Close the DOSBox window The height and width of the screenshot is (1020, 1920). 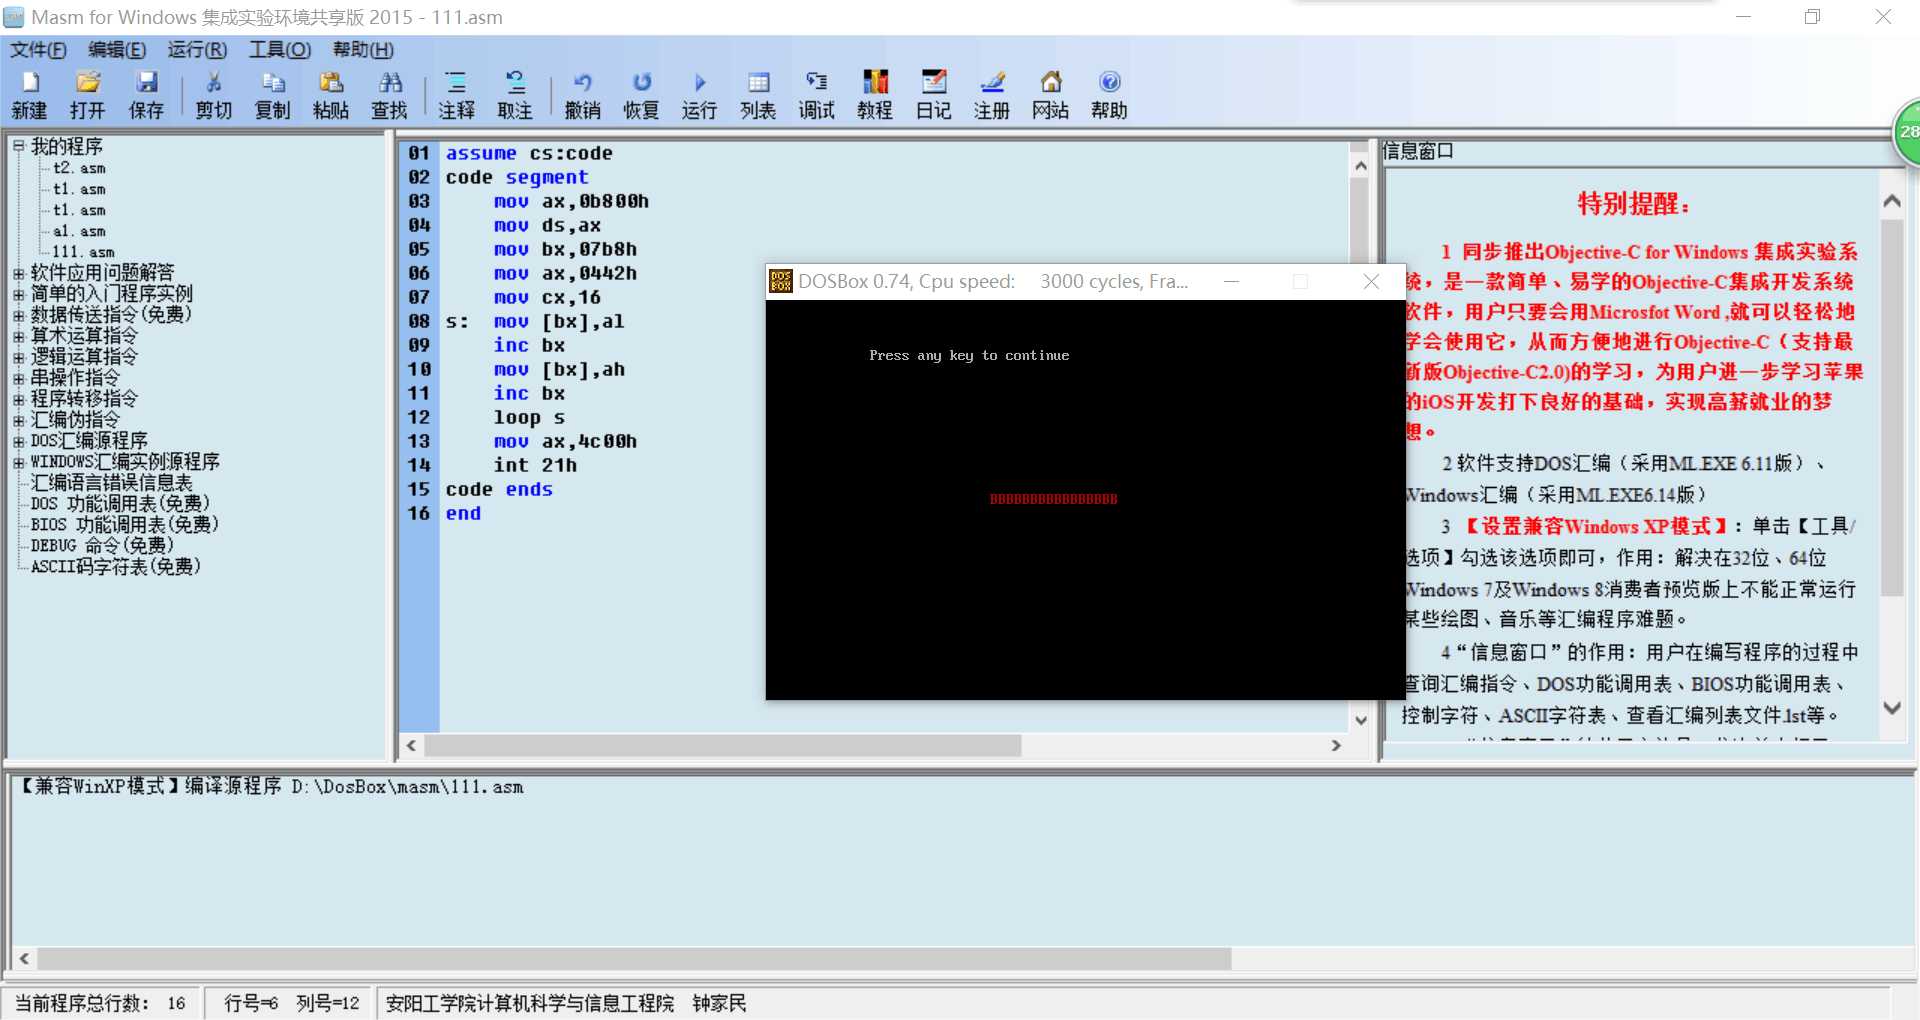pyautogui.click(x=1371, y=282)
